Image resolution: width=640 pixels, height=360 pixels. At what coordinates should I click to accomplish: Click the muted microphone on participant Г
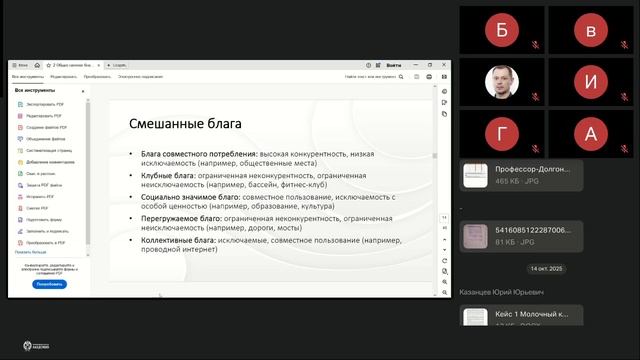536,149
